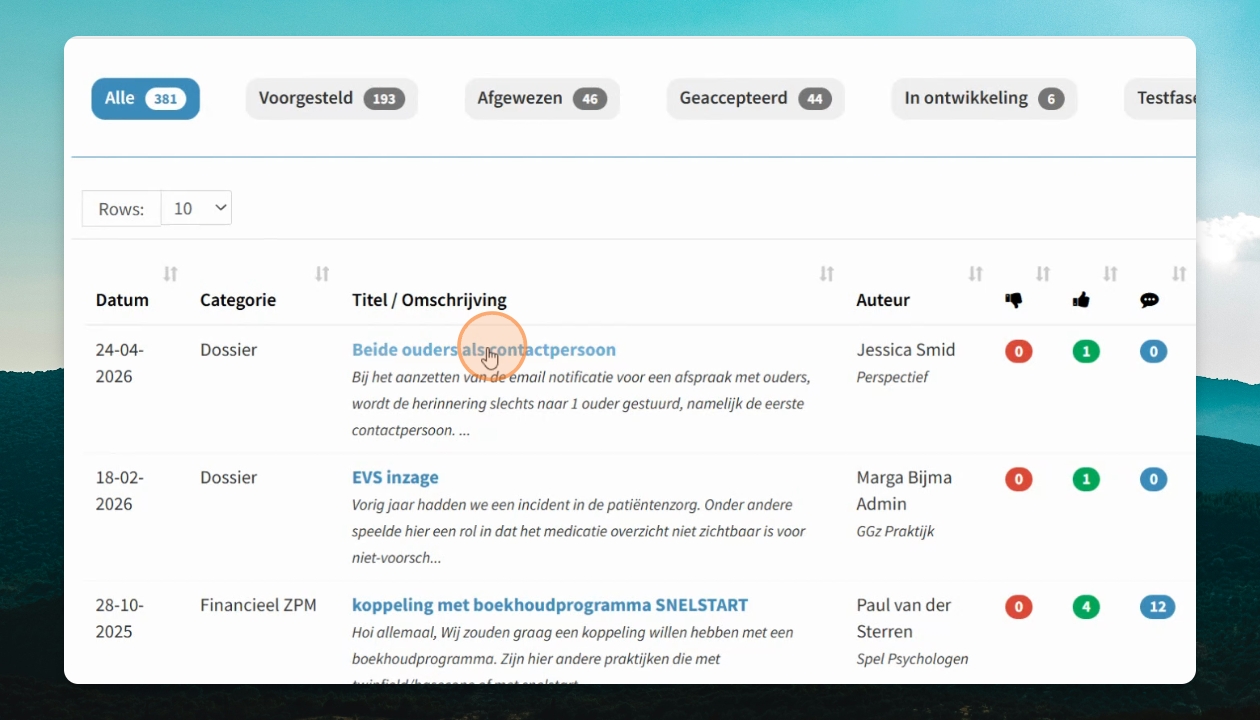Select date 18-02-2026 cell
The width and height of the screenshot is (1260, 720).
[120, 491]
